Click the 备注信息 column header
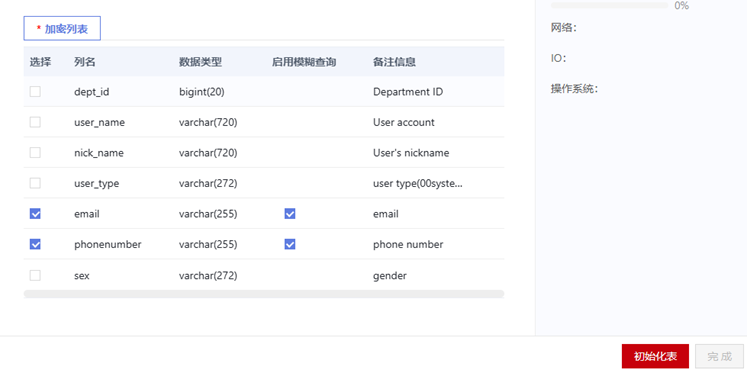Screen dimensions: 747x373 coord(394,62)
